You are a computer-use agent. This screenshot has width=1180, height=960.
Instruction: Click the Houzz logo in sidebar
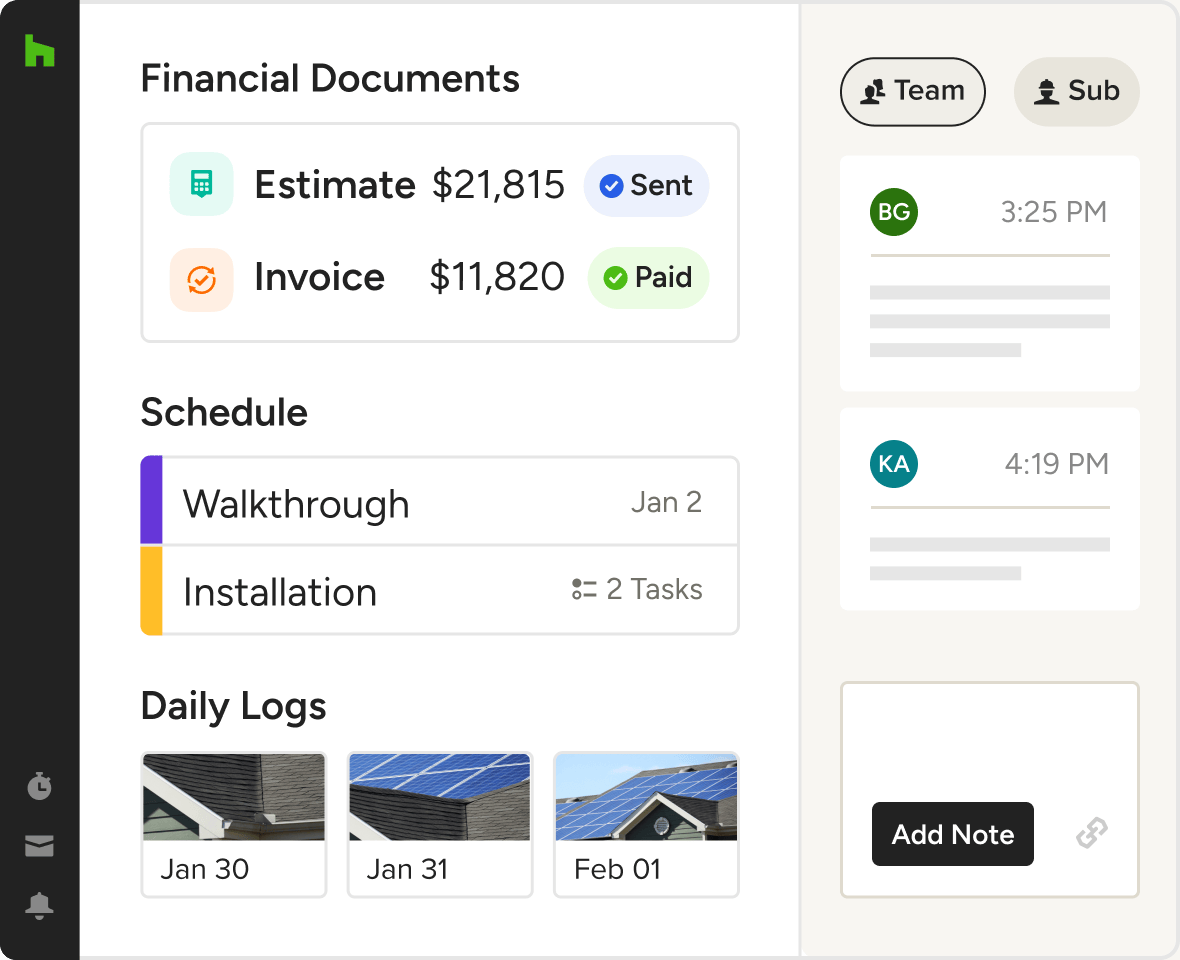tap(39, 50)
